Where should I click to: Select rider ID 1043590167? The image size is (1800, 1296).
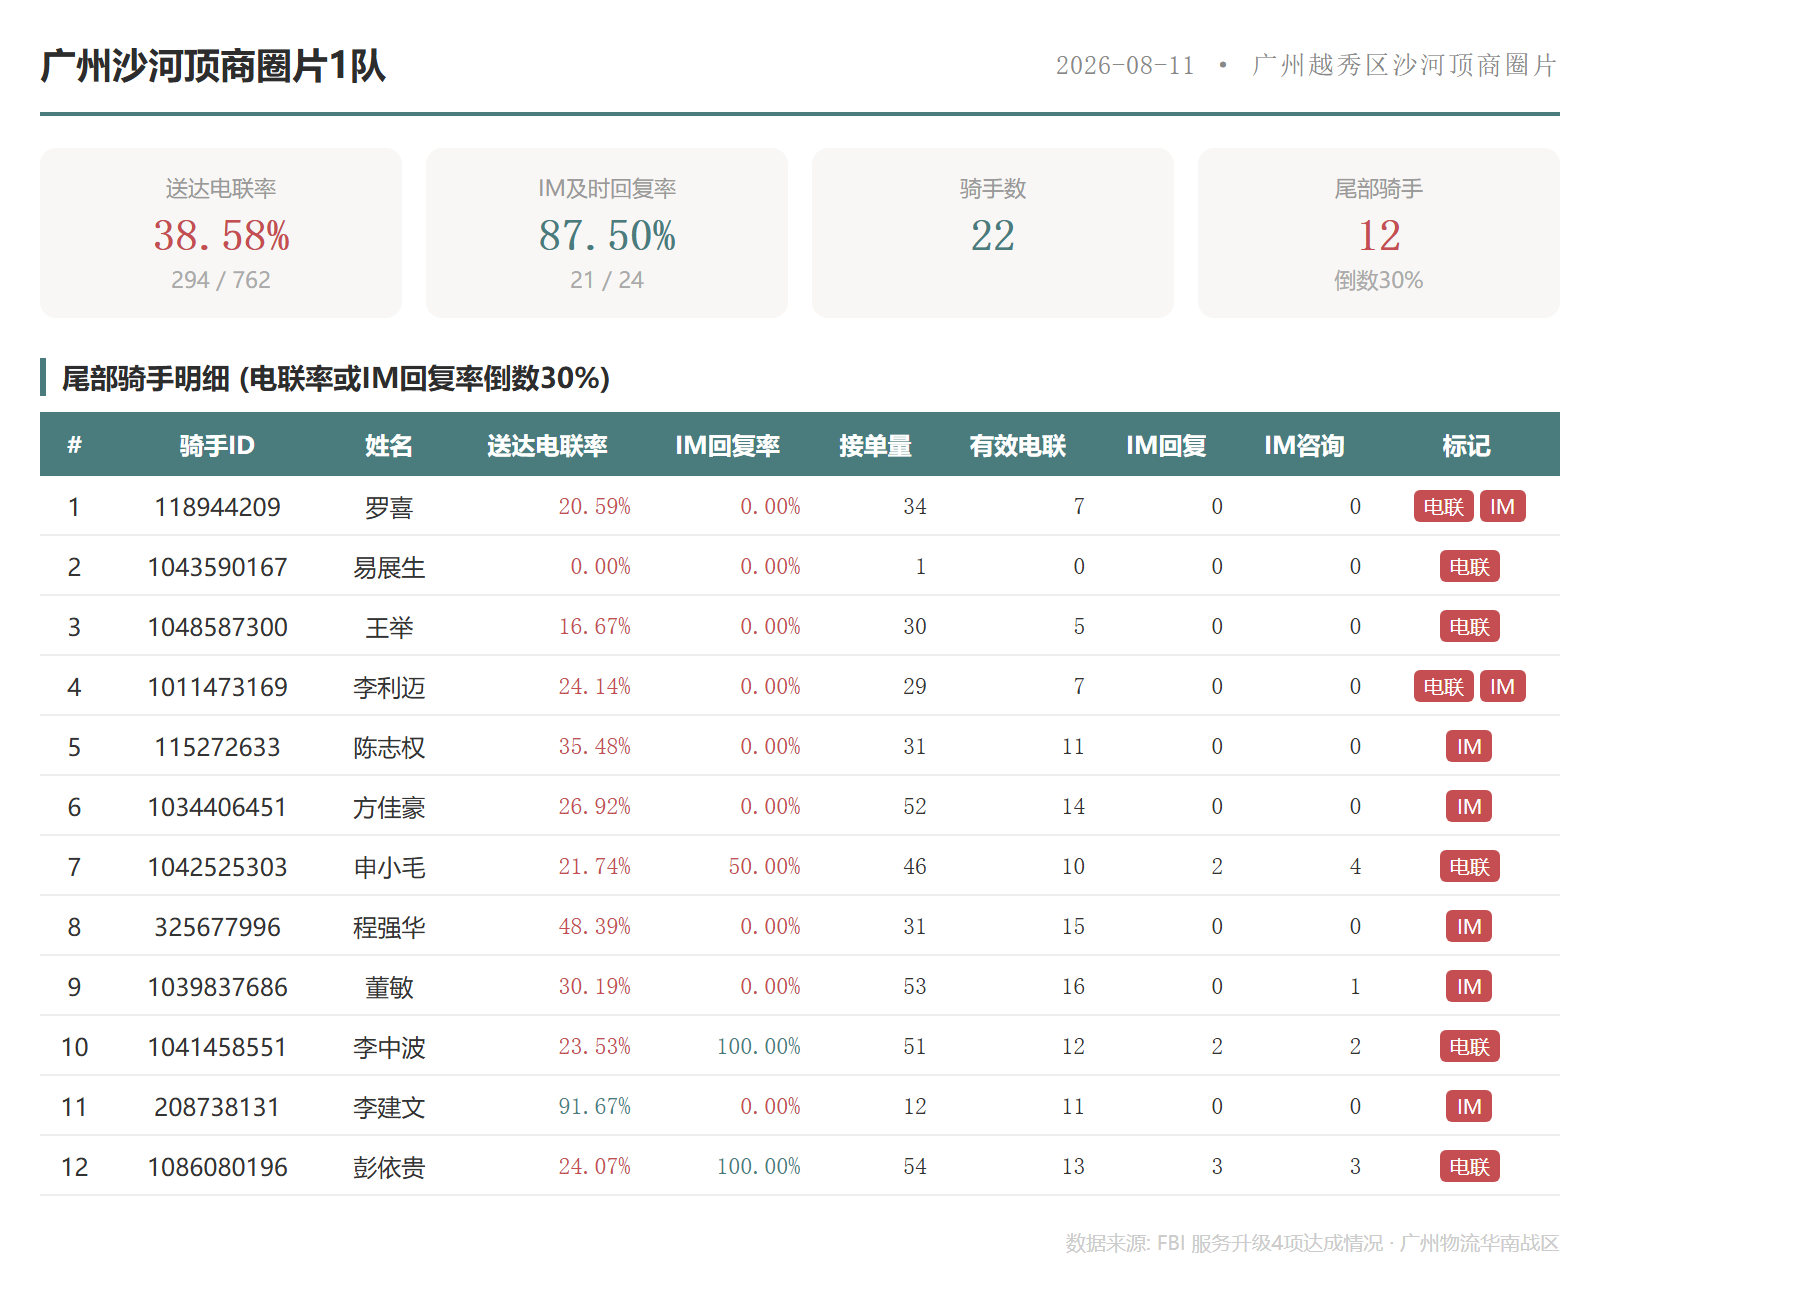click(217, 567)
